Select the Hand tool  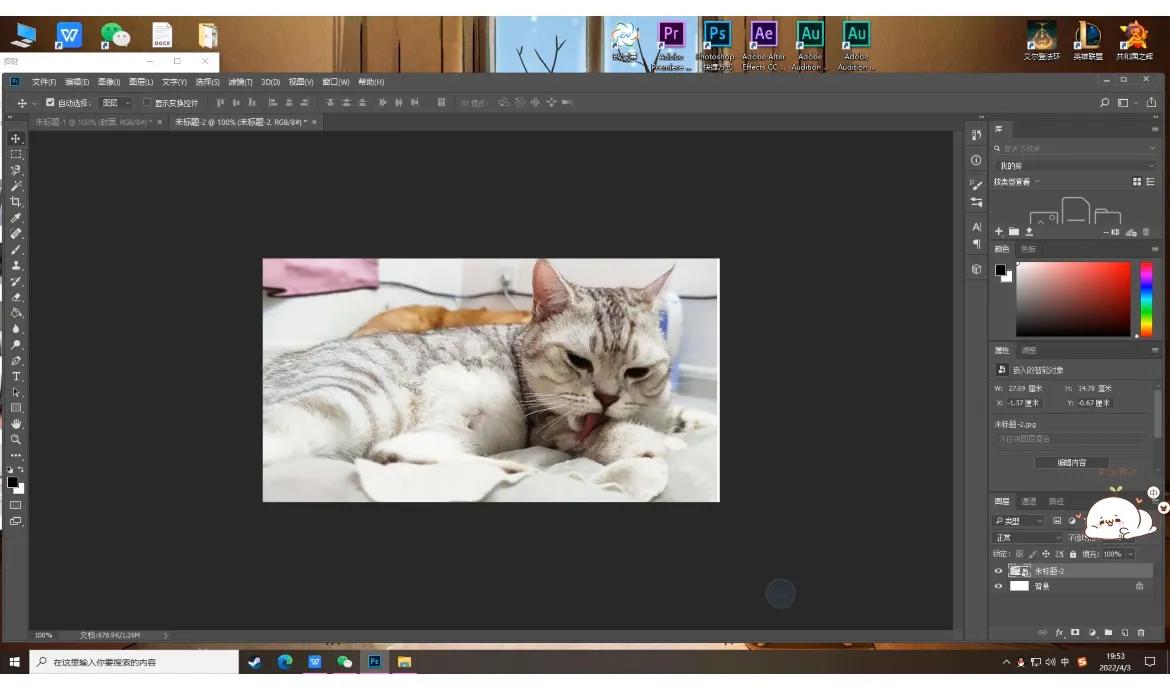coord(16,424)
